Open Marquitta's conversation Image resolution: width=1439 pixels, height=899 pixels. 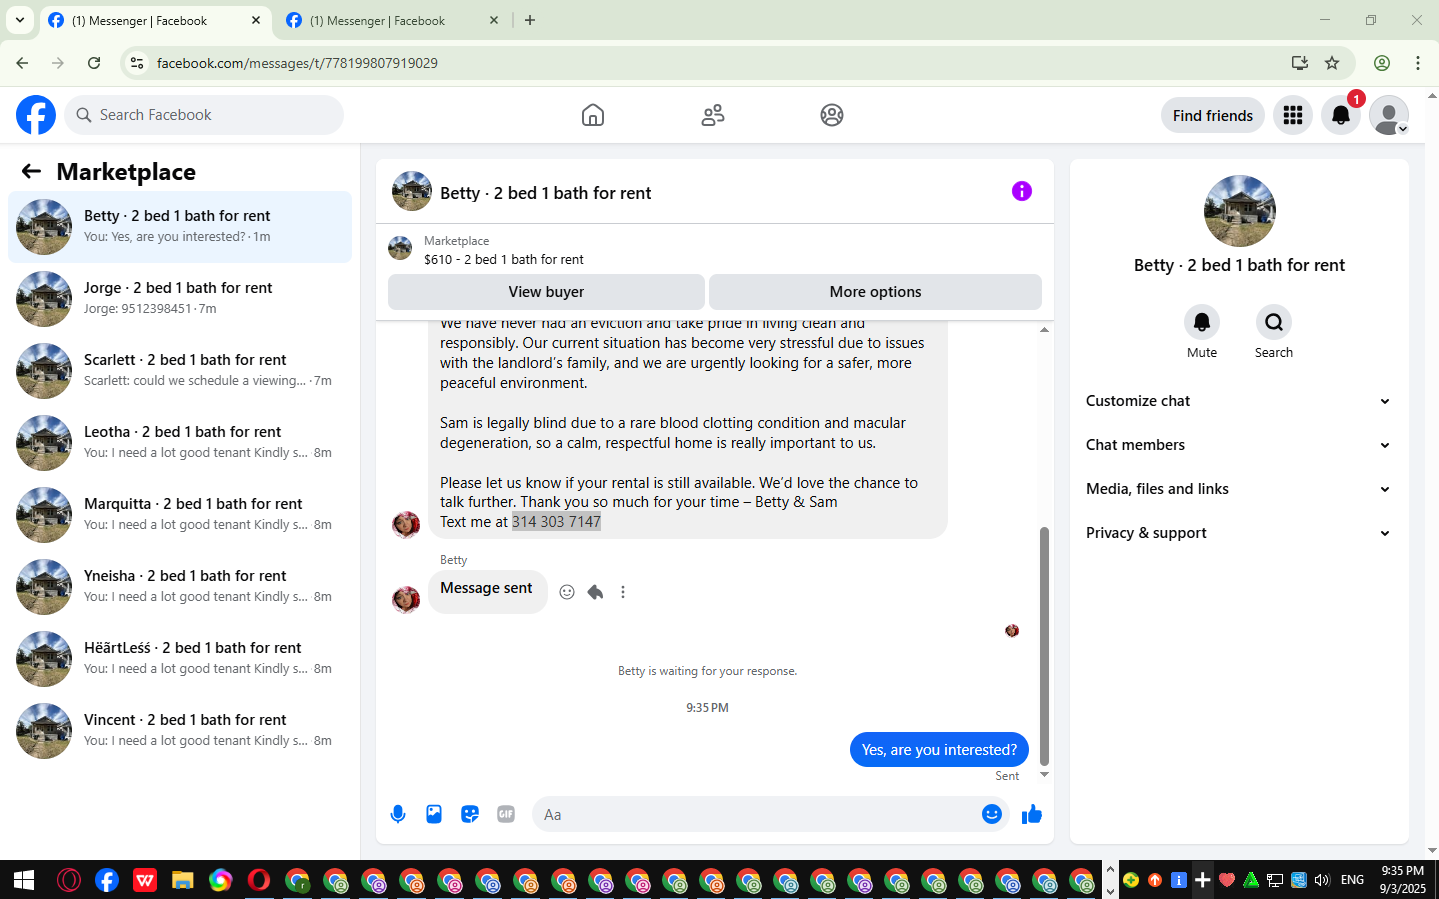[x=180, y=515]
